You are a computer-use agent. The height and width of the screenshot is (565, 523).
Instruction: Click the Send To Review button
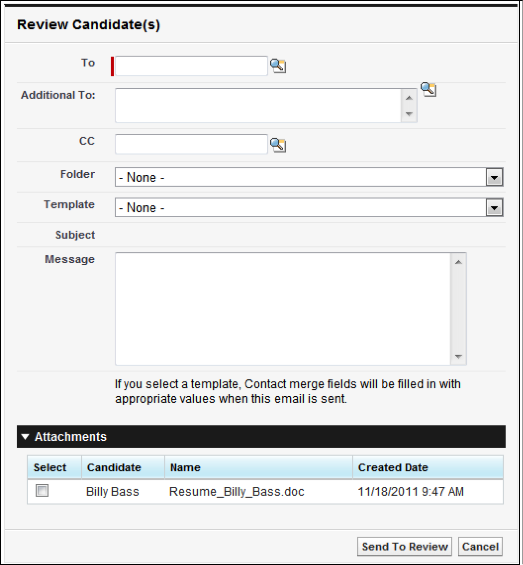coord(404,547)
